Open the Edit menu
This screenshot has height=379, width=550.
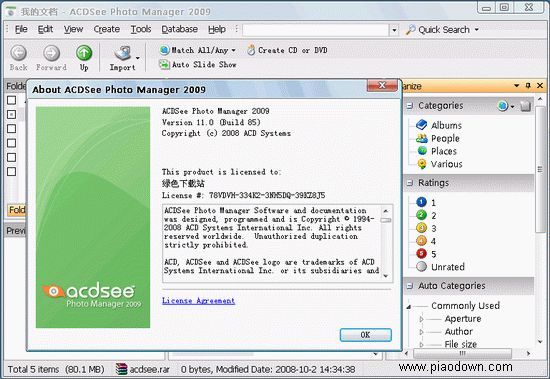(45, 29)
